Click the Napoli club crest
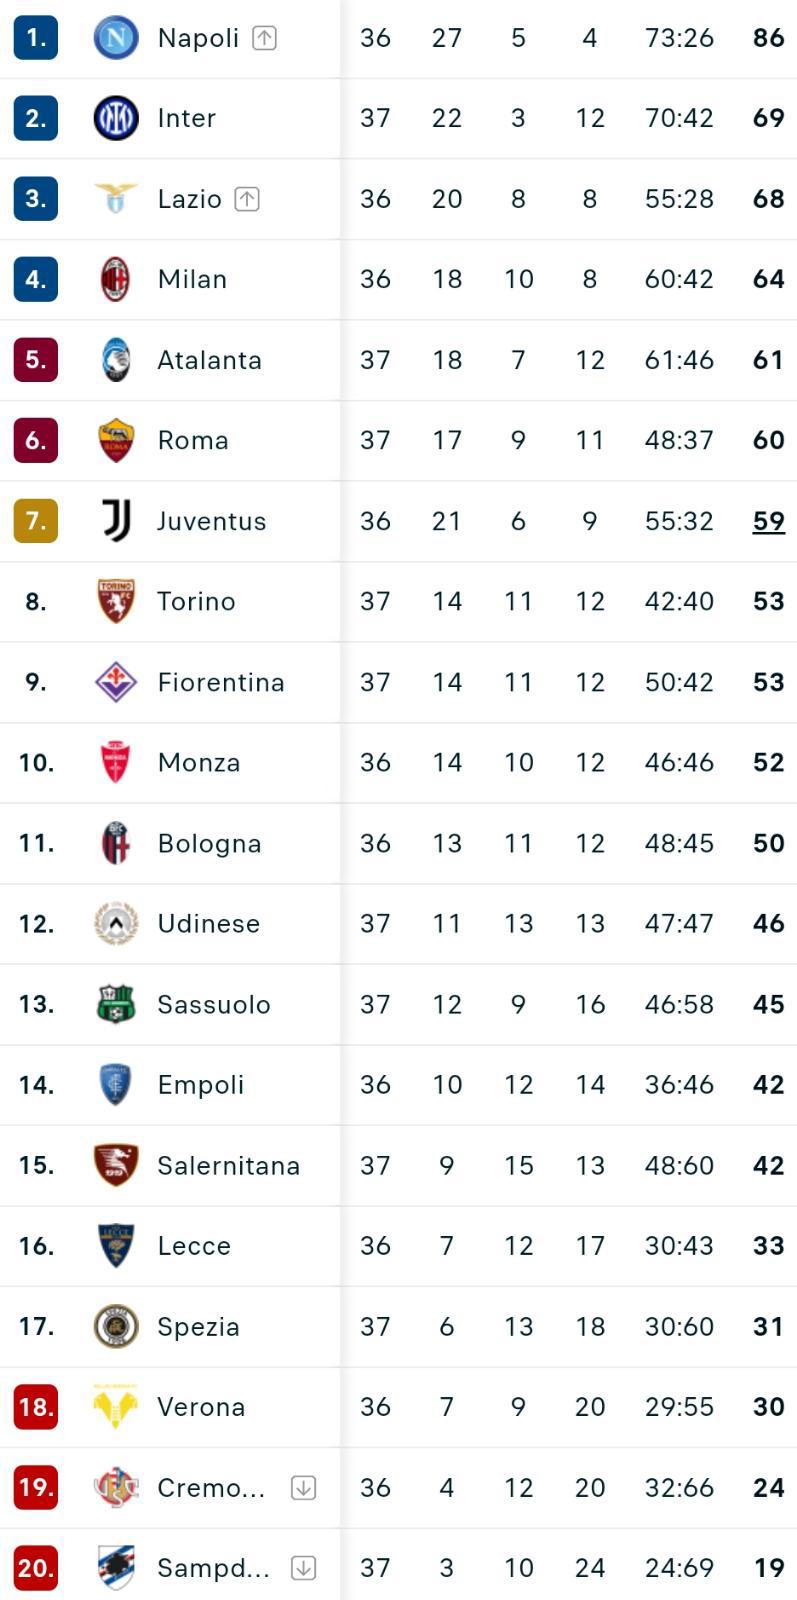Screen dimensions: 797x1600 click(115, 38)
